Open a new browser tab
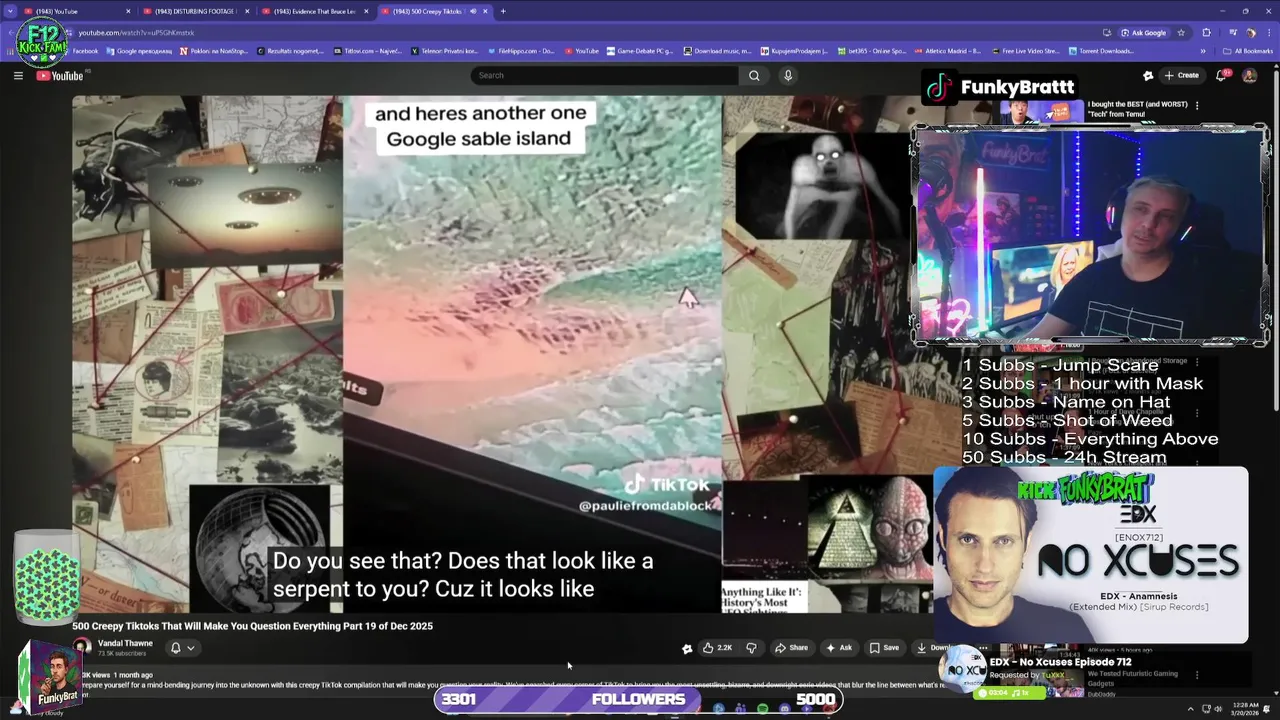1280x720 pixels. pyautogui.click(x=503, y=11)
